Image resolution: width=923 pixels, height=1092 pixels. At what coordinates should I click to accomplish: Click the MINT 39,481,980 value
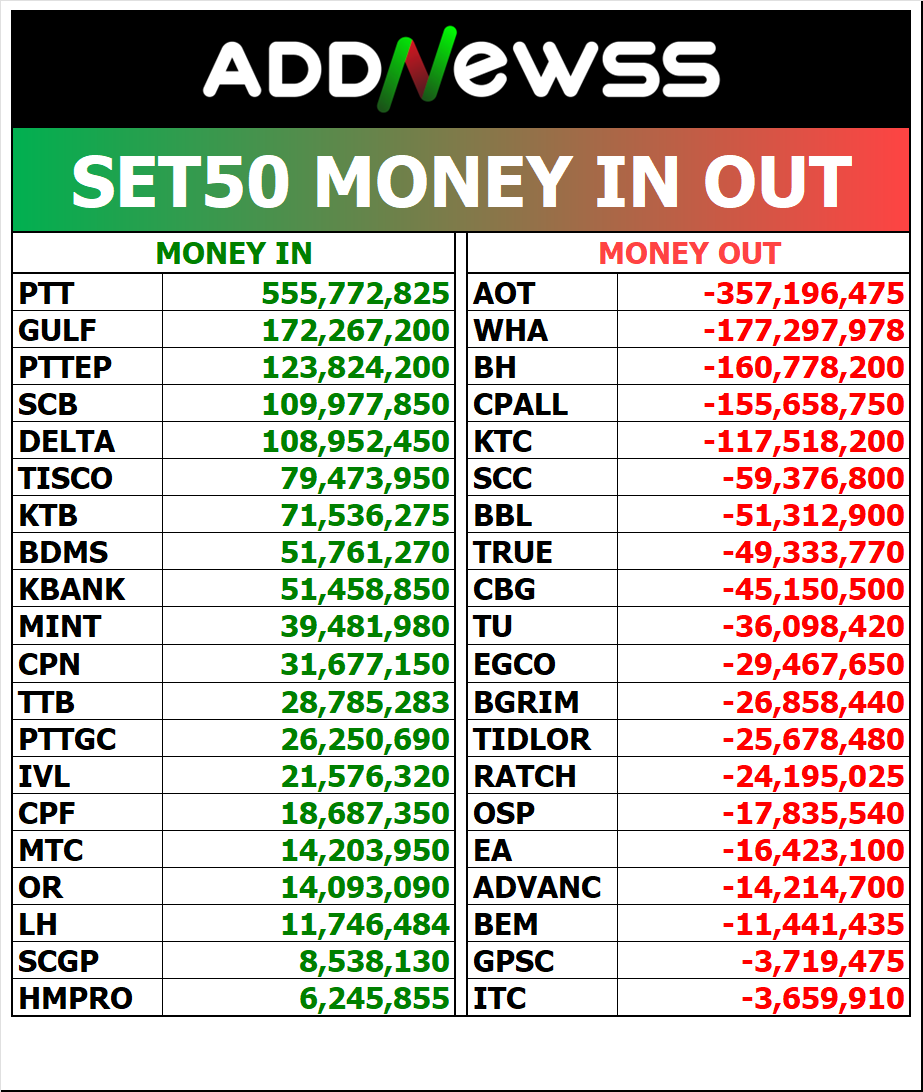click(x=365, y=626)
